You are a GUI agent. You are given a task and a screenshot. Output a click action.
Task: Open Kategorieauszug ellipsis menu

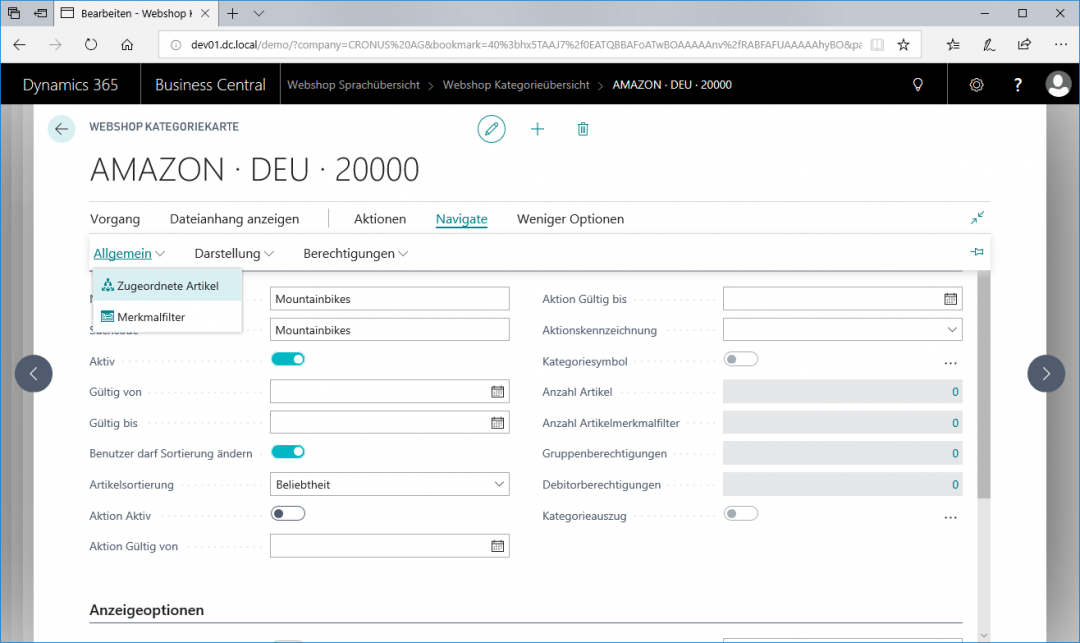951,517
